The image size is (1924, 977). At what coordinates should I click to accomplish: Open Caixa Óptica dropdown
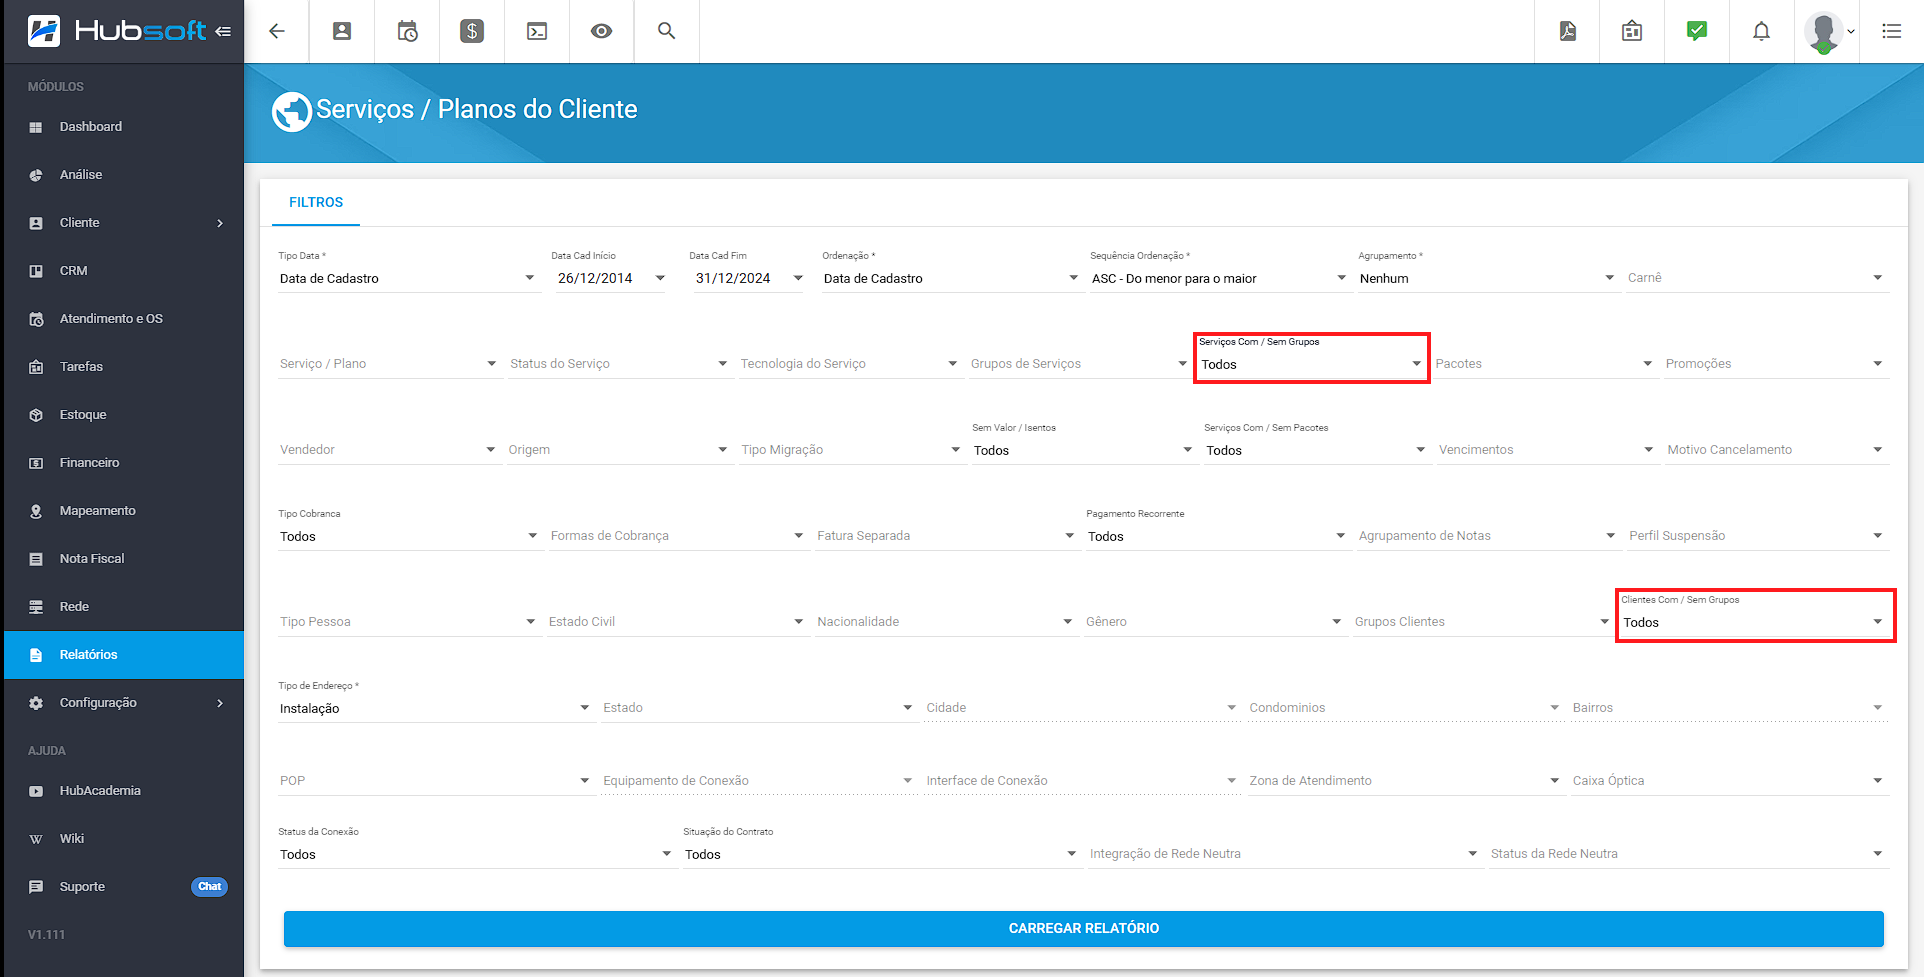point(1729,781)
